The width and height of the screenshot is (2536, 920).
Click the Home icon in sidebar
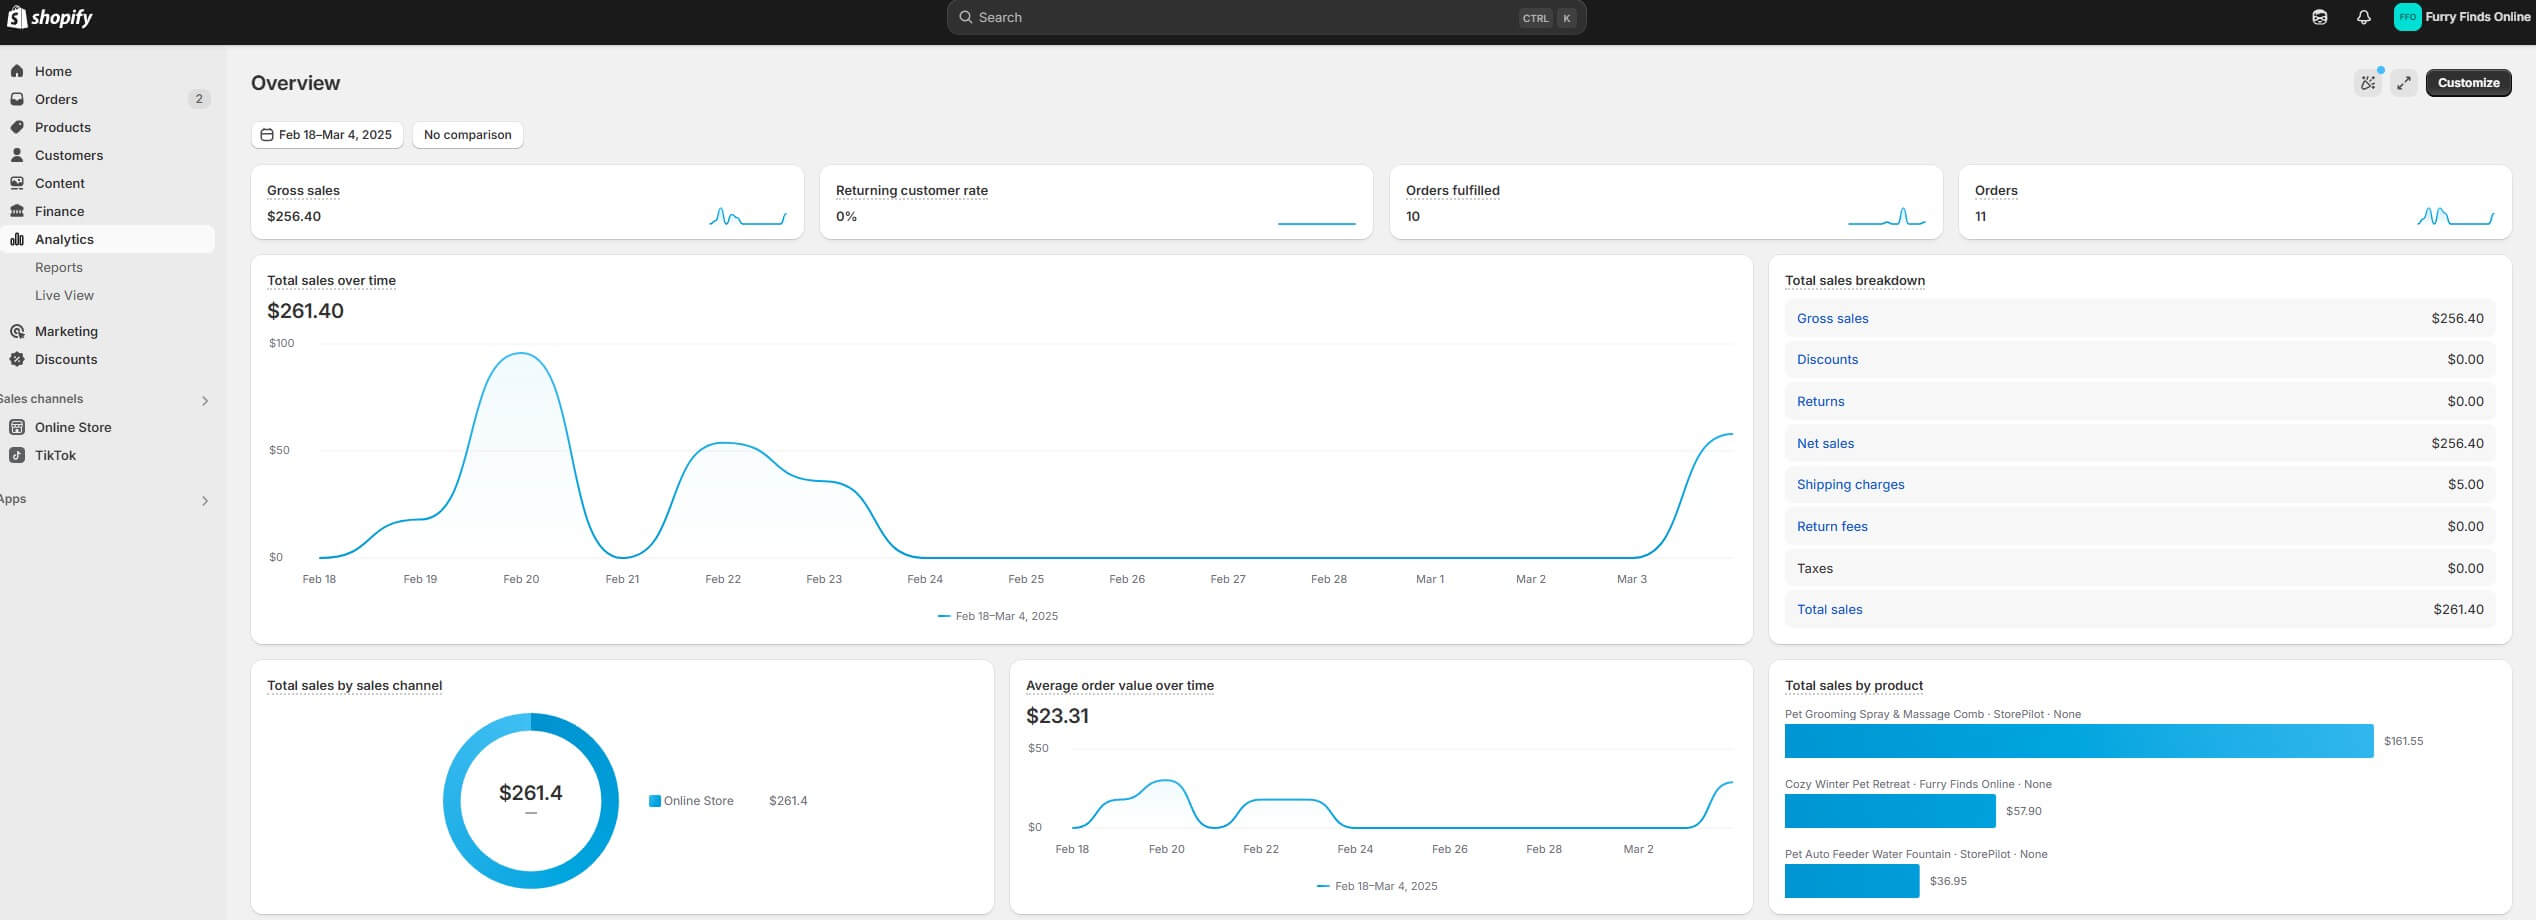[x=17, y=71]
